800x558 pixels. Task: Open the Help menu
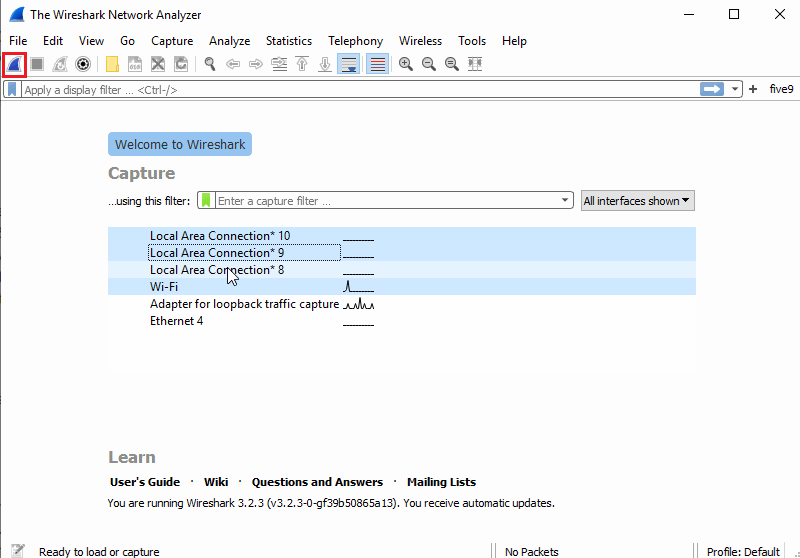[x=514, y=41]
